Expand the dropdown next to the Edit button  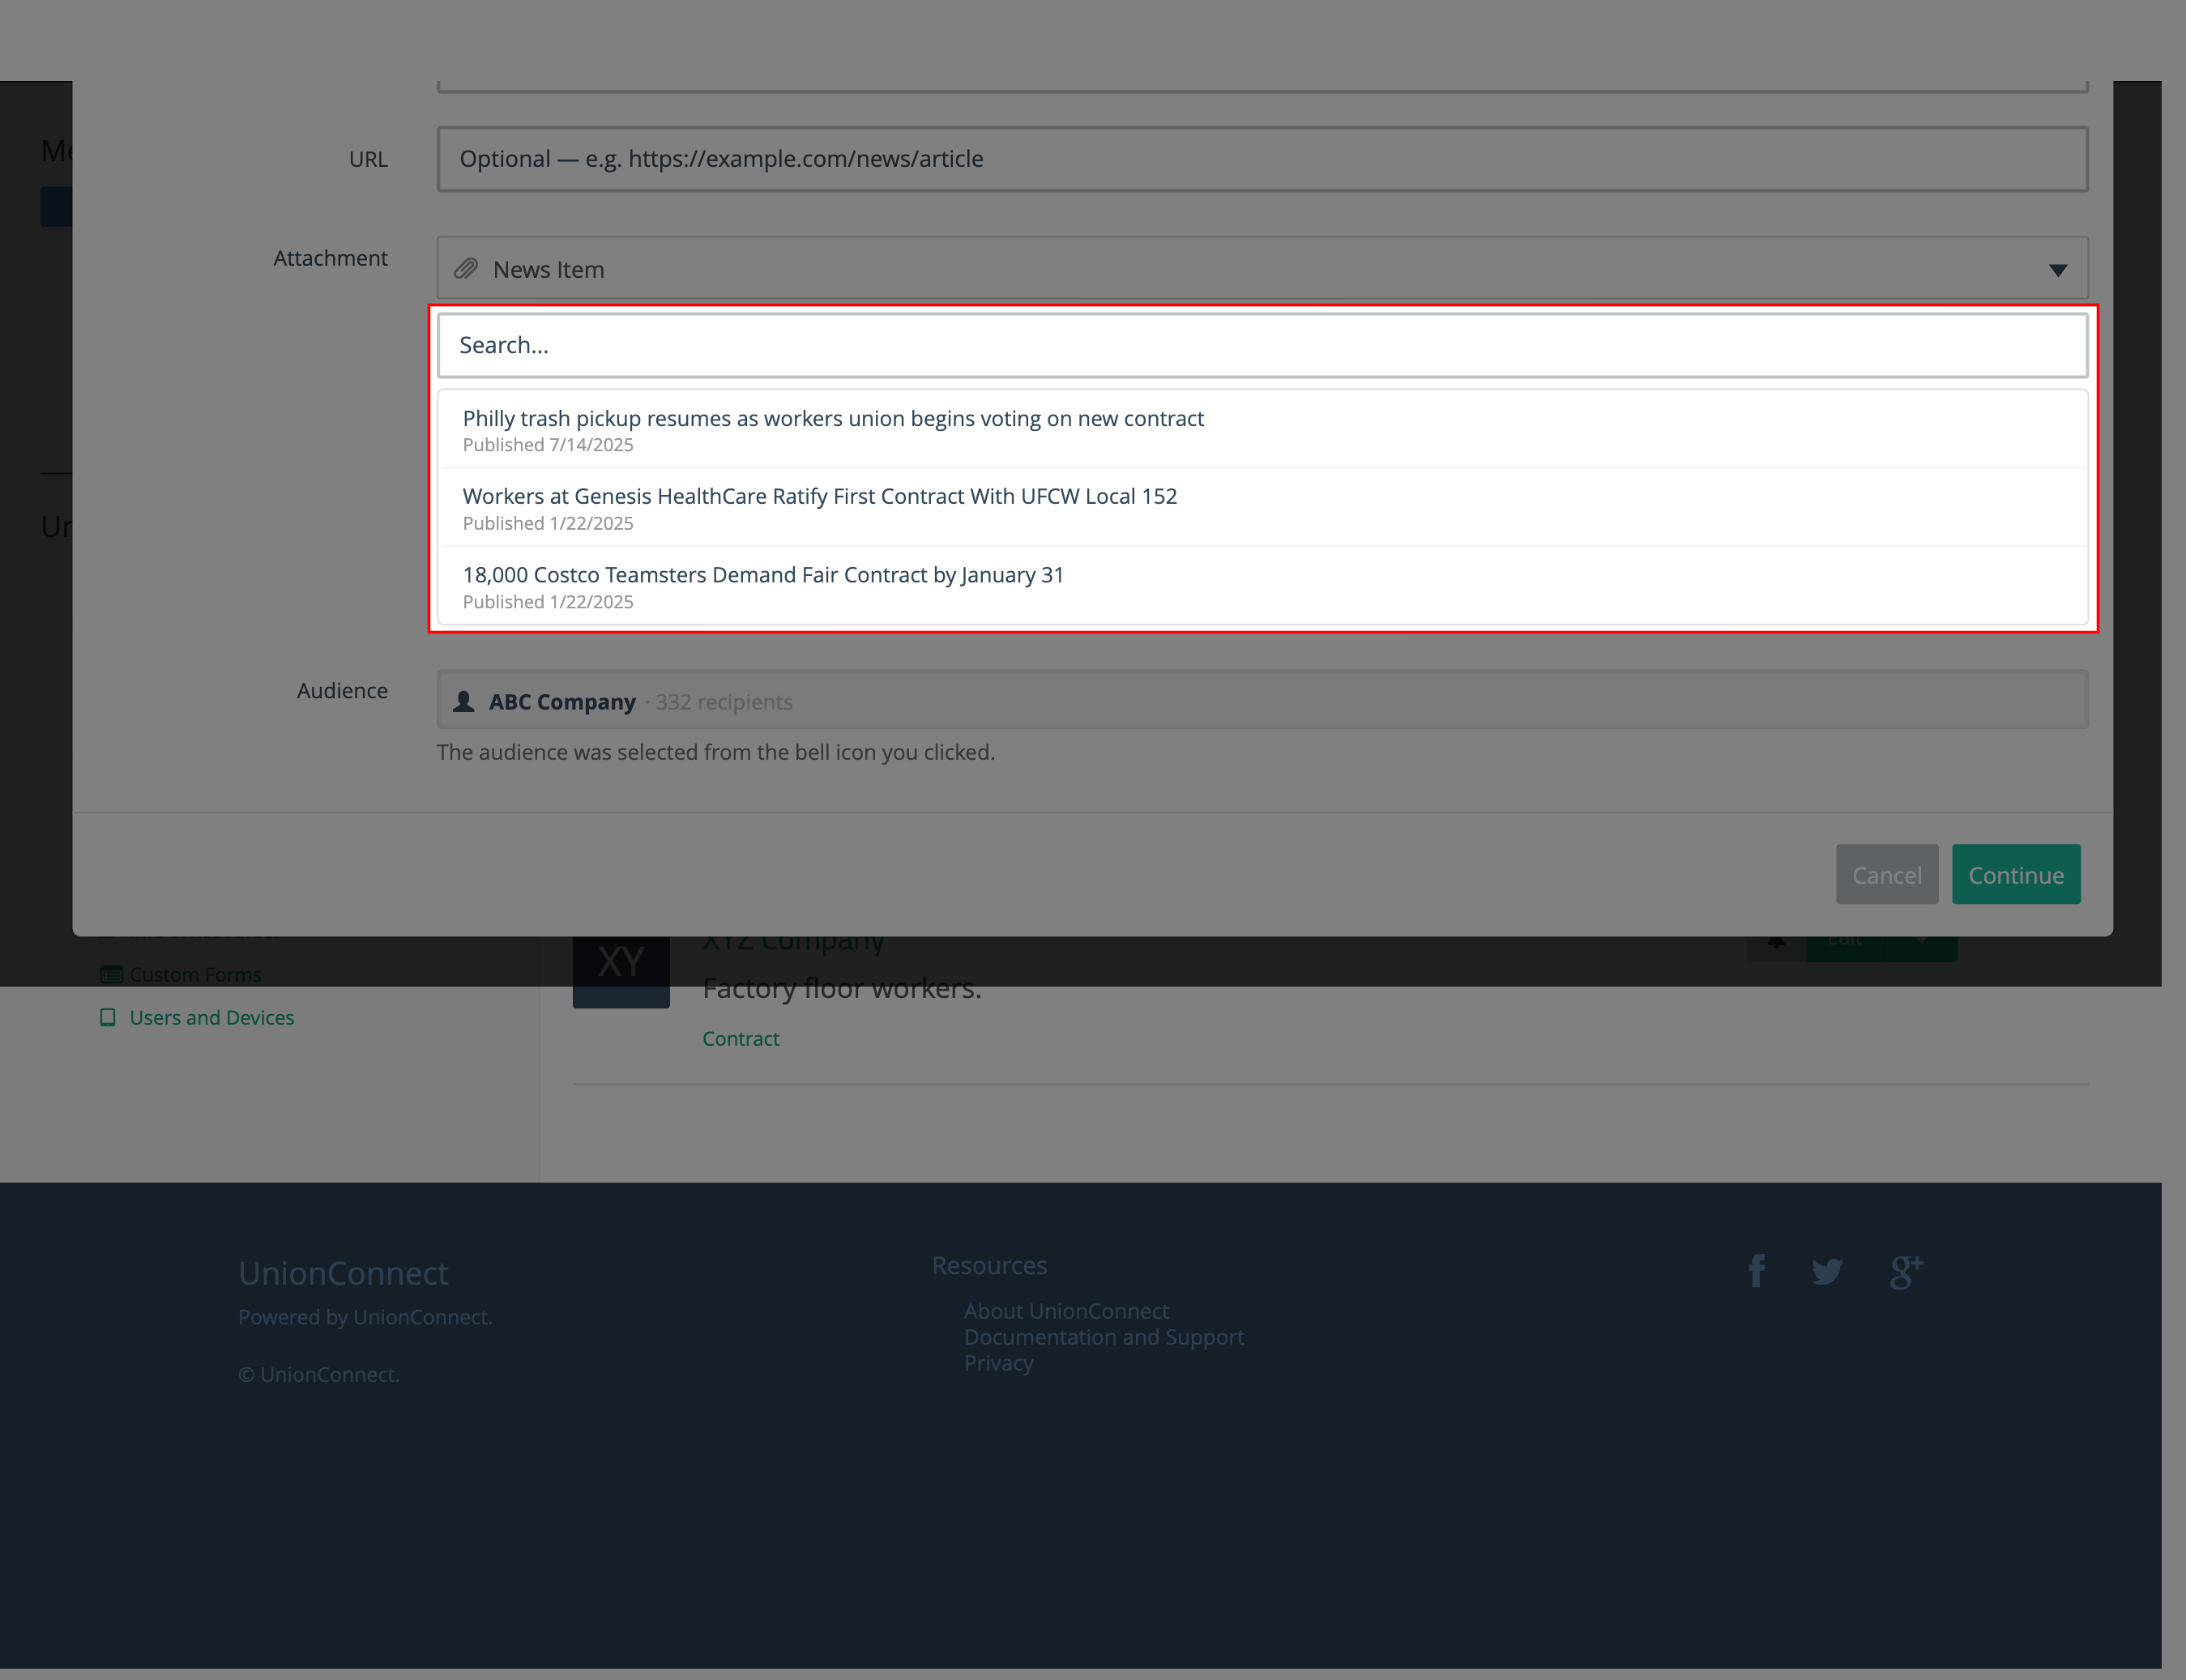click(x=1922, y=941)
